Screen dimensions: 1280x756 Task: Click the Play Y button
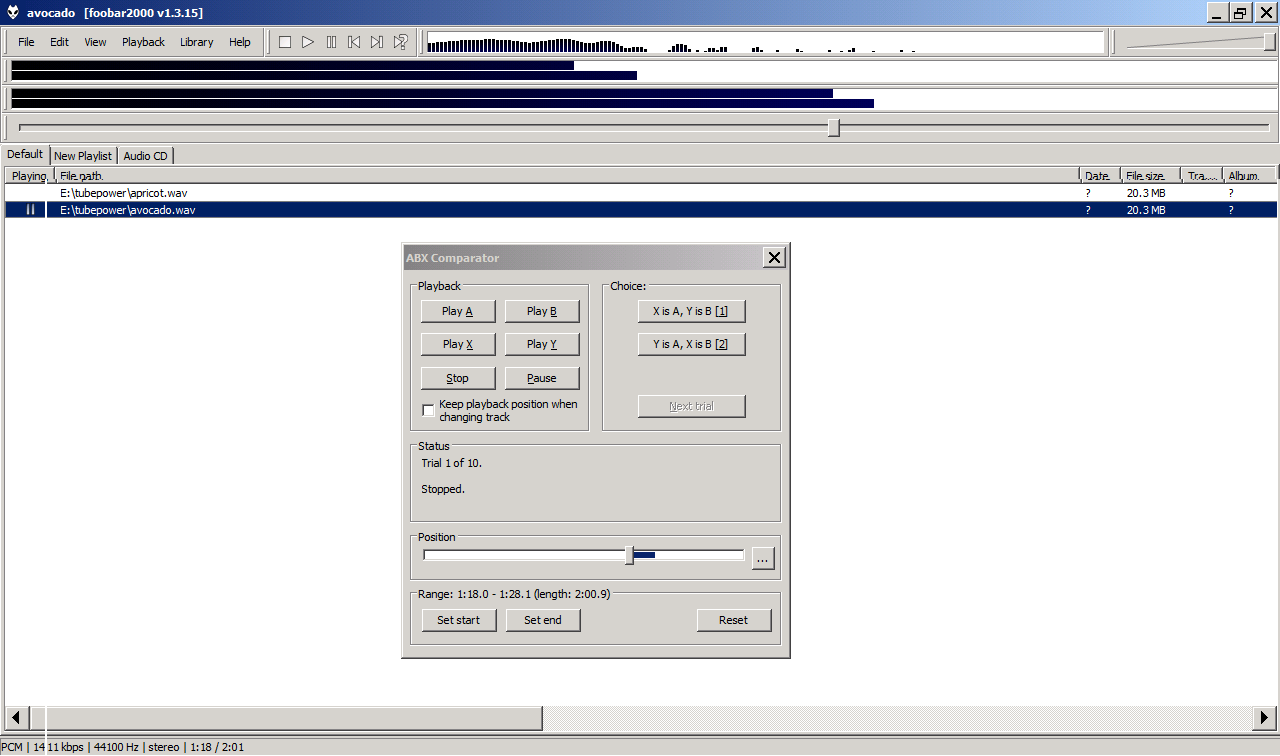point(542,344)
